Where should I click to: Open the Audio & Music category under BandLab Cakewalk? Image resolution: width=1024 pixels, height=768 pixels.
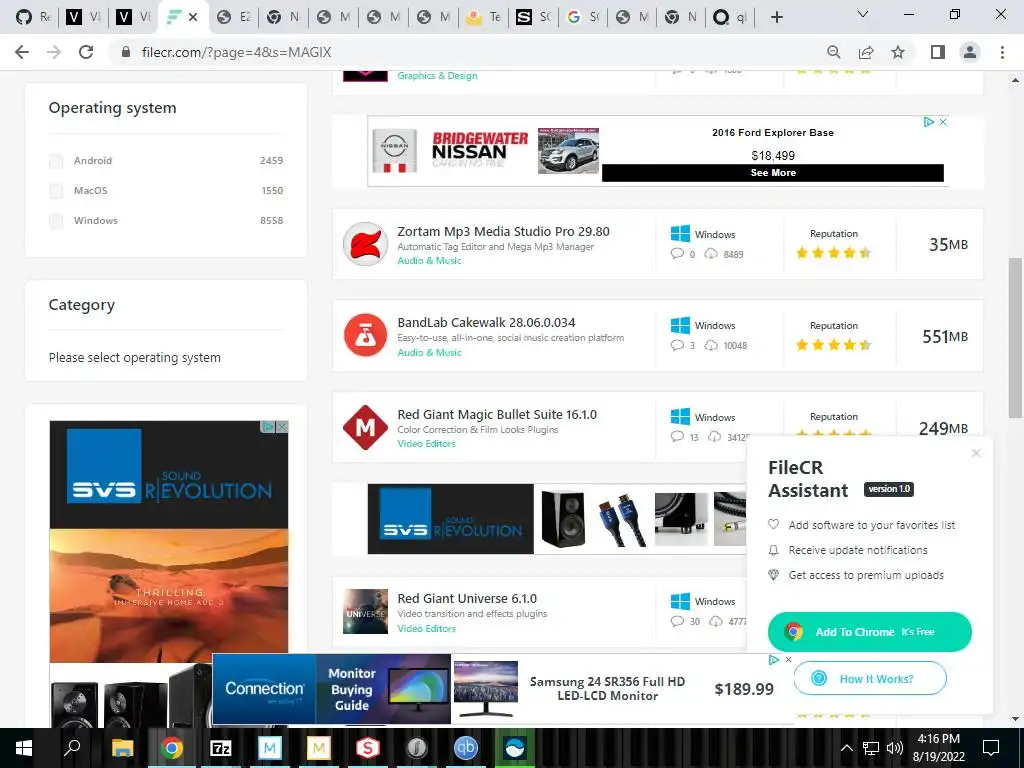(429, 353)
